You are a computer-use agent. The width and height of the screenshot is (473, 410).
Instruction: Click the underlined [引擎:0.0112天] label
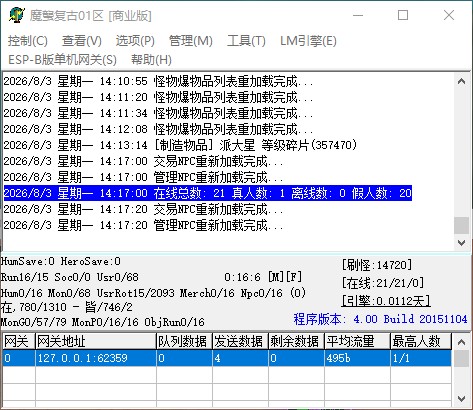click(386, 301)
